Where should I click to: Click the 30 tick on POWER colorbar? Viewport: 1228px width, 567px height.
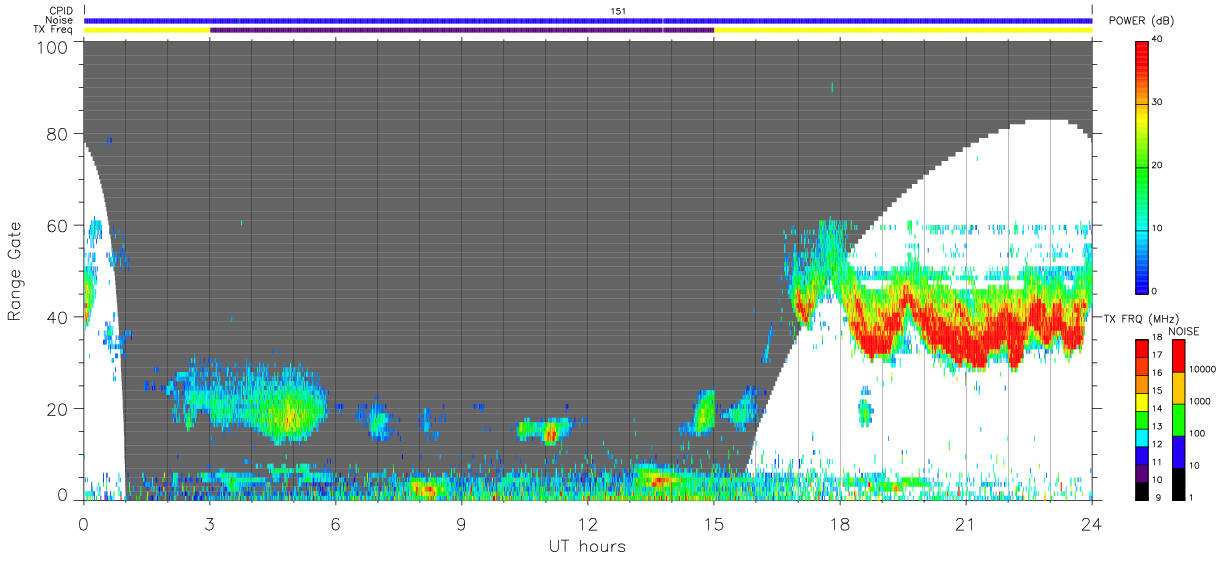[x=1158, y=102]
